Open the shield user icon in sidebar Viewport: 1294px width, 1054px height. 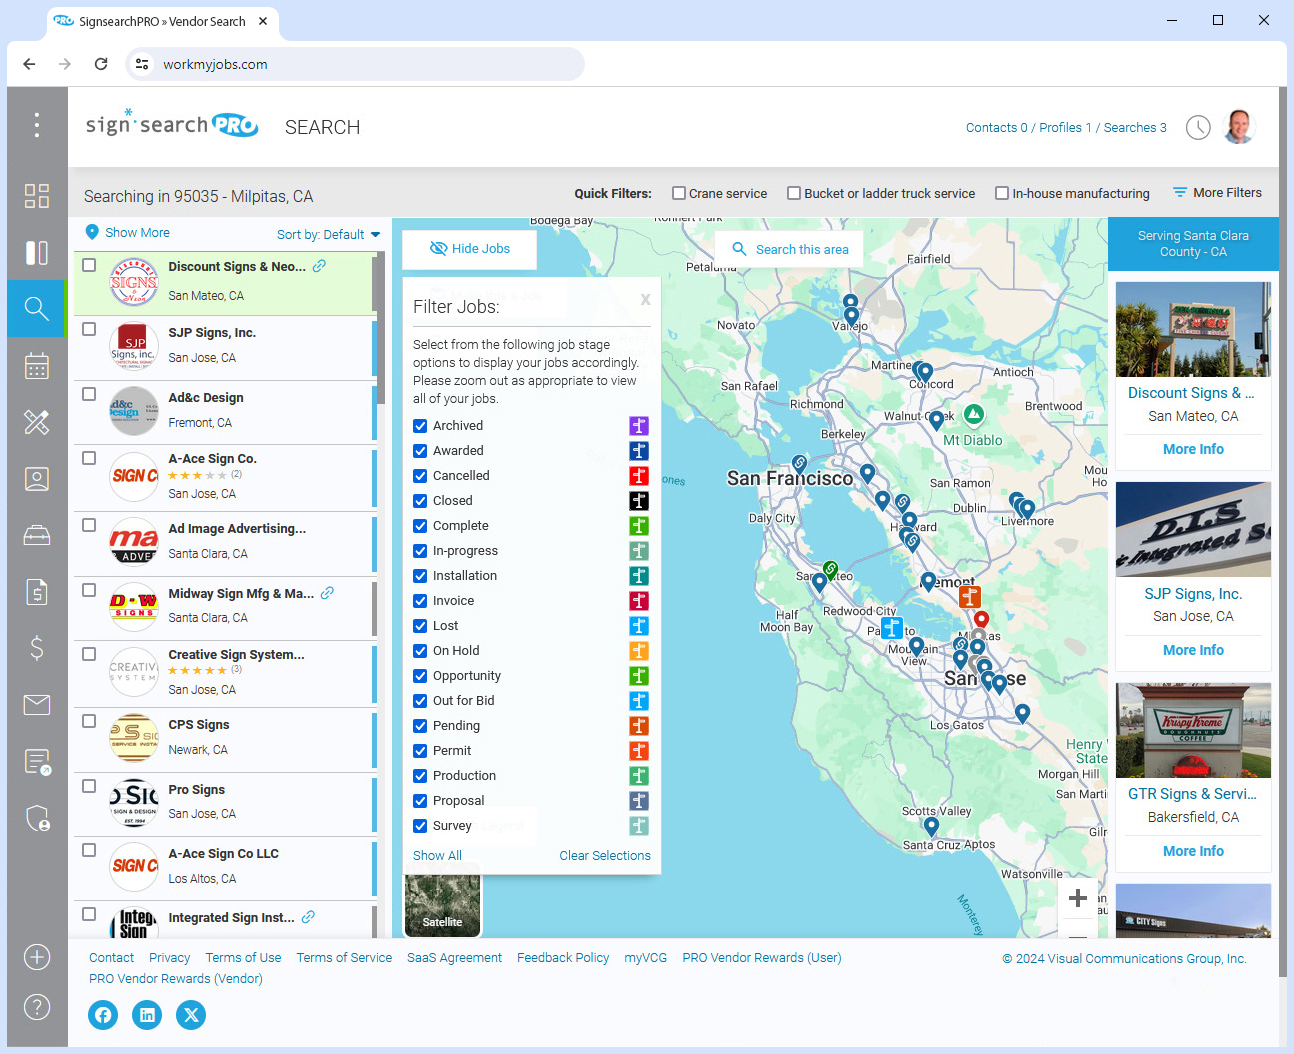pos(37,818)
